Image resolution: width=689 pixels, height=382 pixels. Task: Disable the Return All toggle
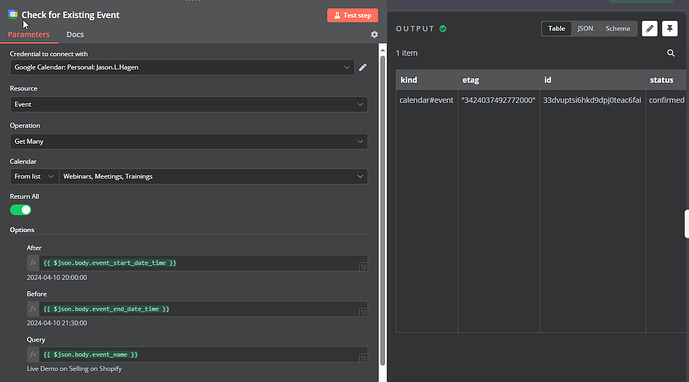21,210
